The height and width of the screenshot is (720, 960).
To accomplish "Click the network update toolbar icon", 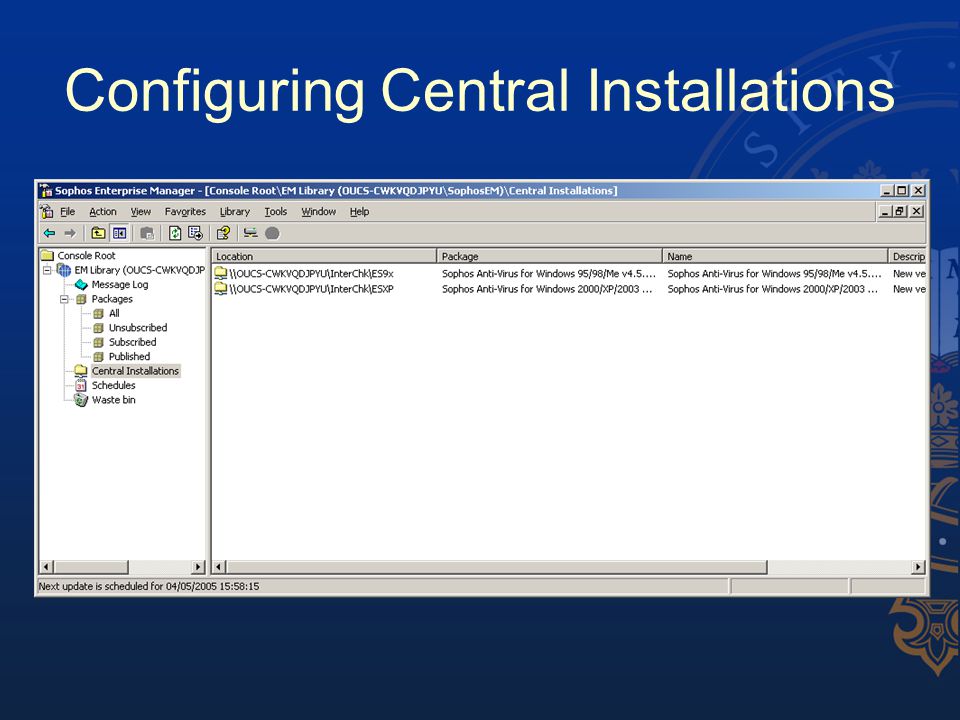I will [250, 233].
